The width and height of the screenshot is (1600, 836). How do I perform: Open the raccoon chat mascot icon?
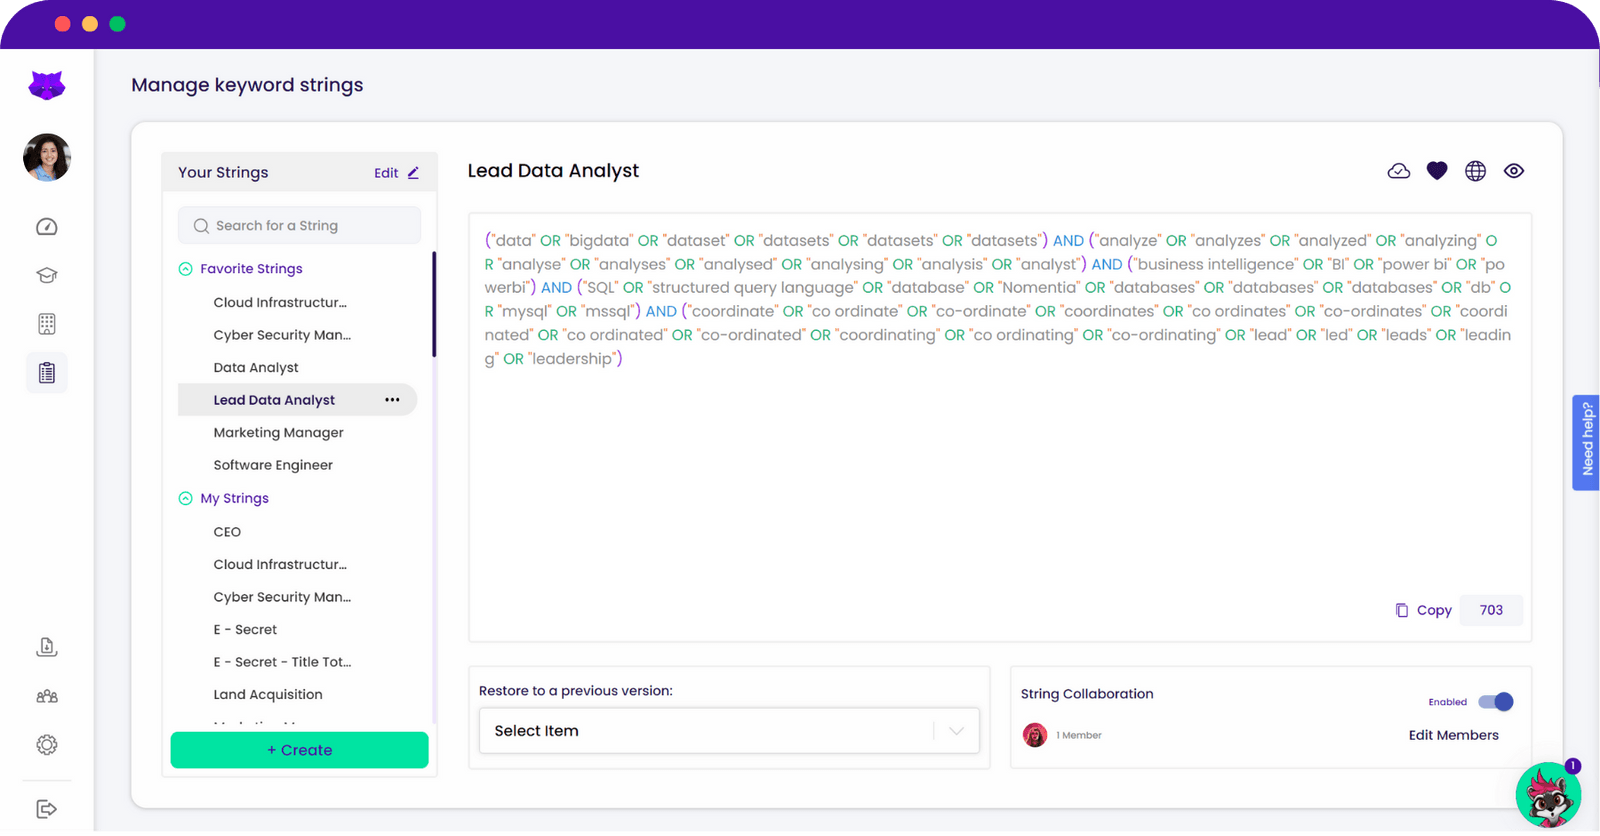[1547, 796]
